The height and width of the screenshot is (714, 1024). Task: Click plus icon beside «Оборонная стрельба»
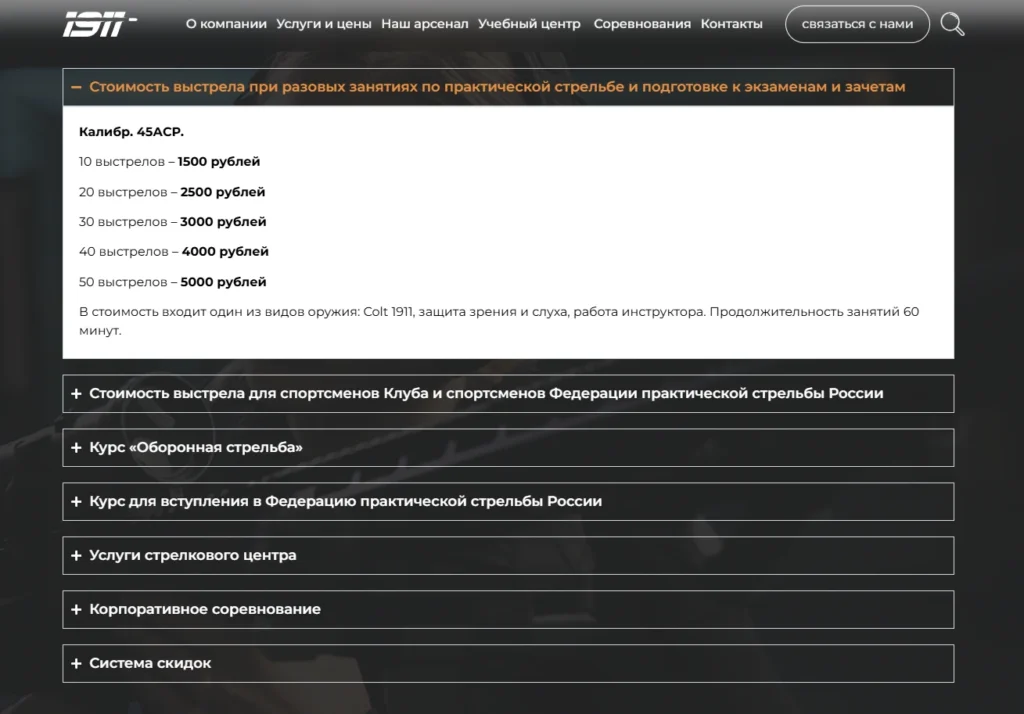pyautogui.click(x=76, y=447)
